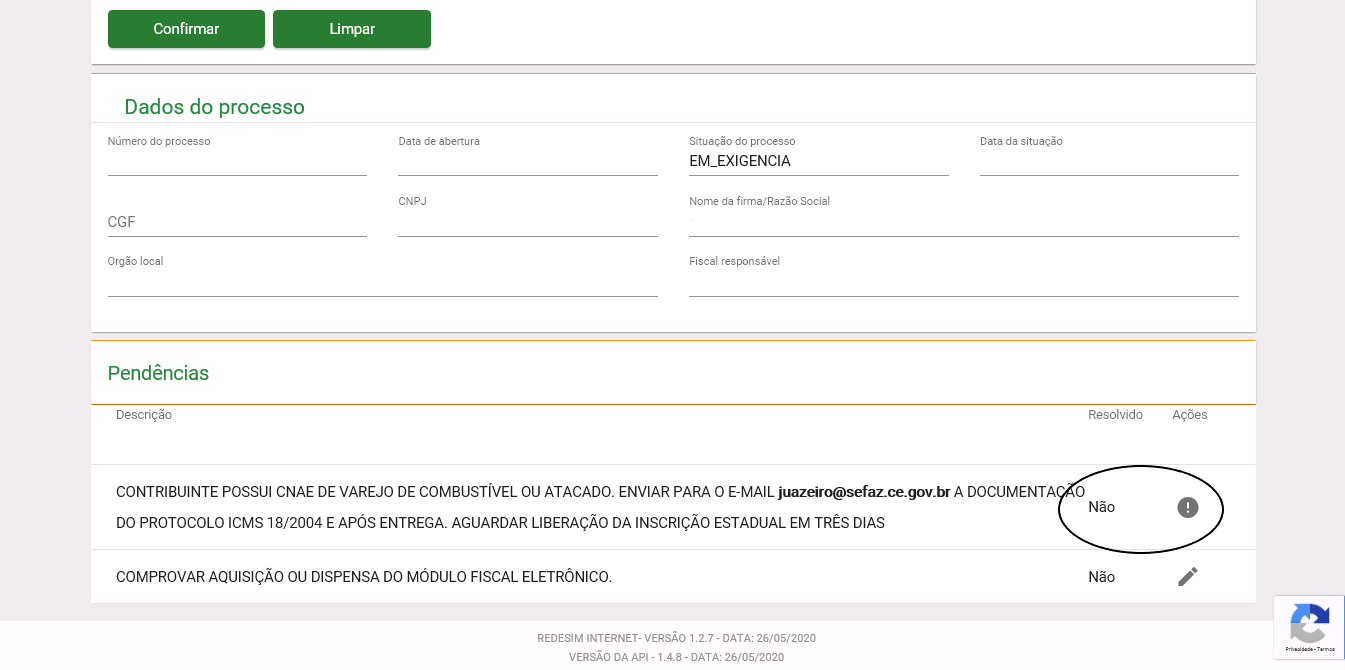Click the reCAPTCHA badge logo
Screen dimensions: 1345x670
pos(1309,624)
